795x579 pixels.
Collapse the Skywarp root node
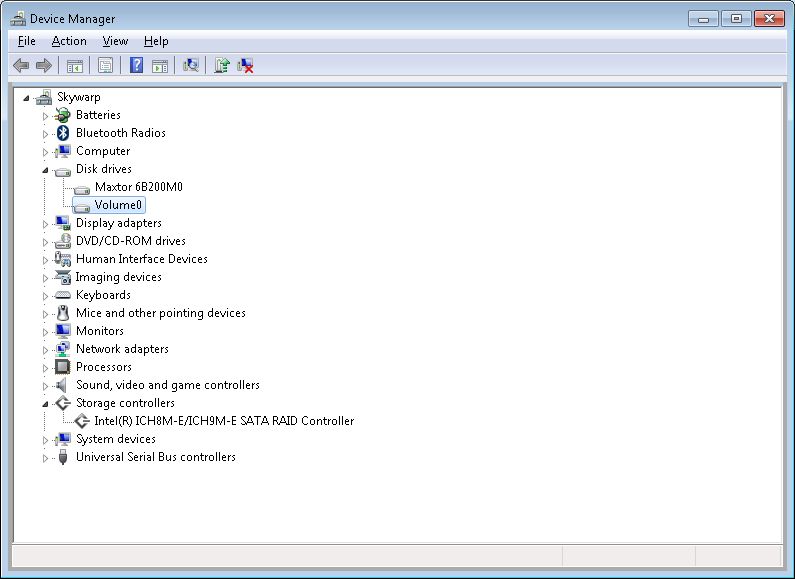pos(26,98)
